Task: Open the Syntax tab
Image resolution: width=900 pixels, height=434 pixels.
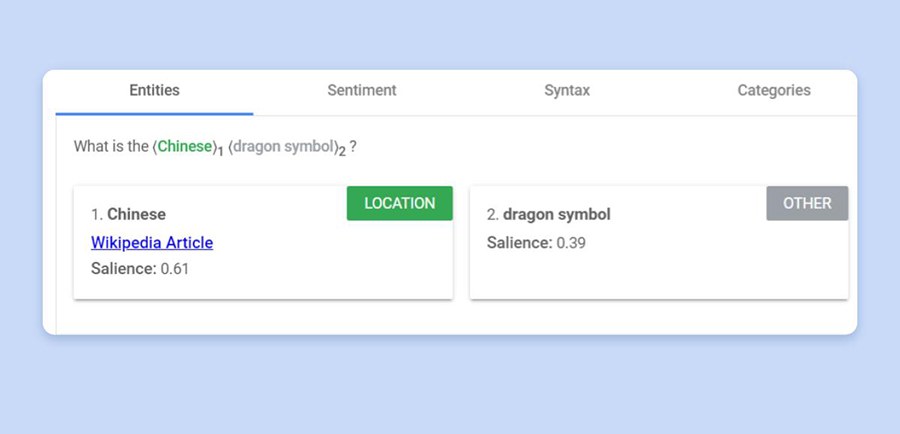Action: click(x=567, y=90)
